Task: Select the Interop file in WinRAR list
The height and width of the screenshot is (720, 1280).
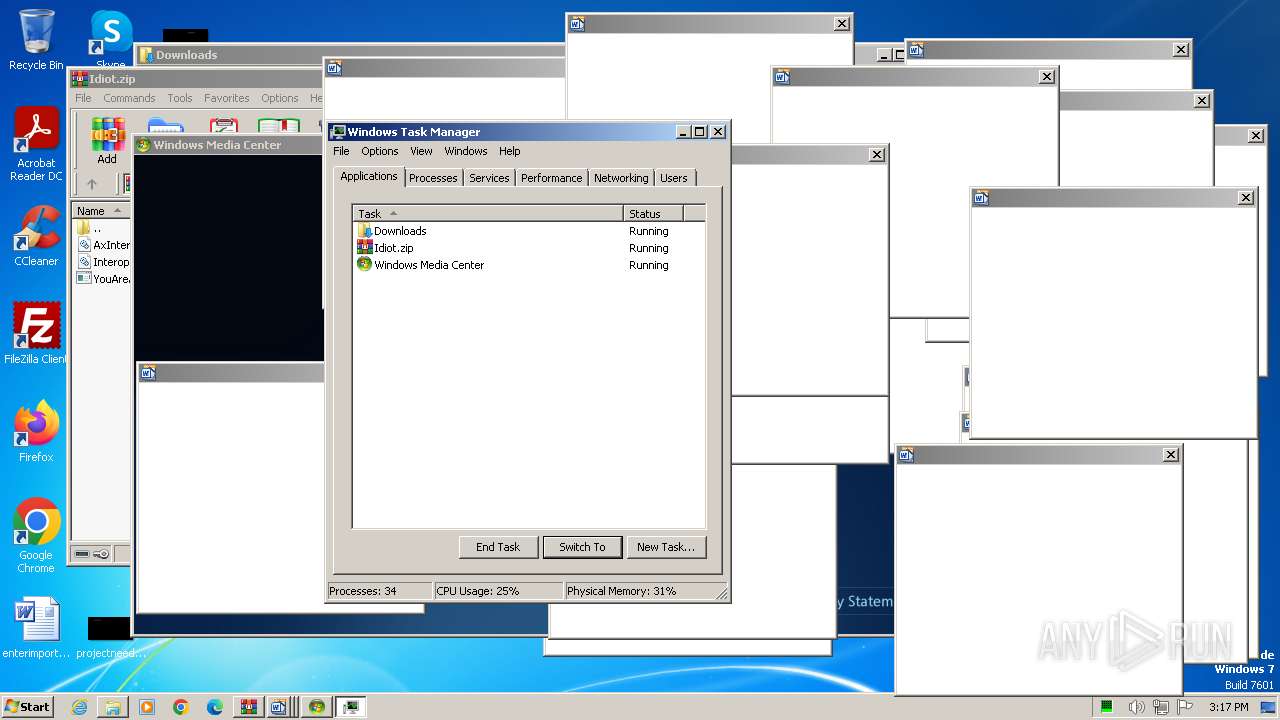Action: [103, 262]
